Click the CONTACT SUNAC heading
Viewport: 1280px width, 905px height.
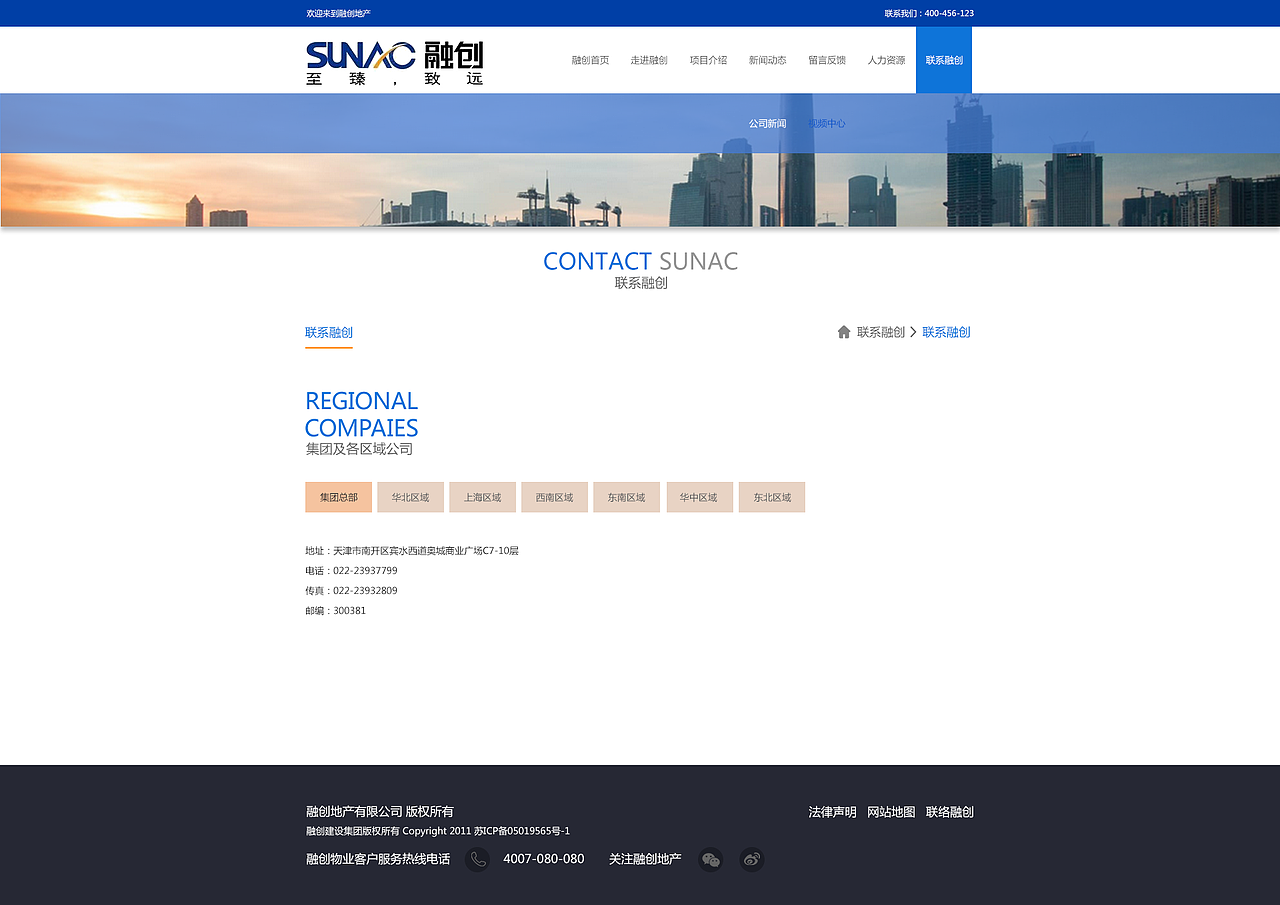pos(641,261)
